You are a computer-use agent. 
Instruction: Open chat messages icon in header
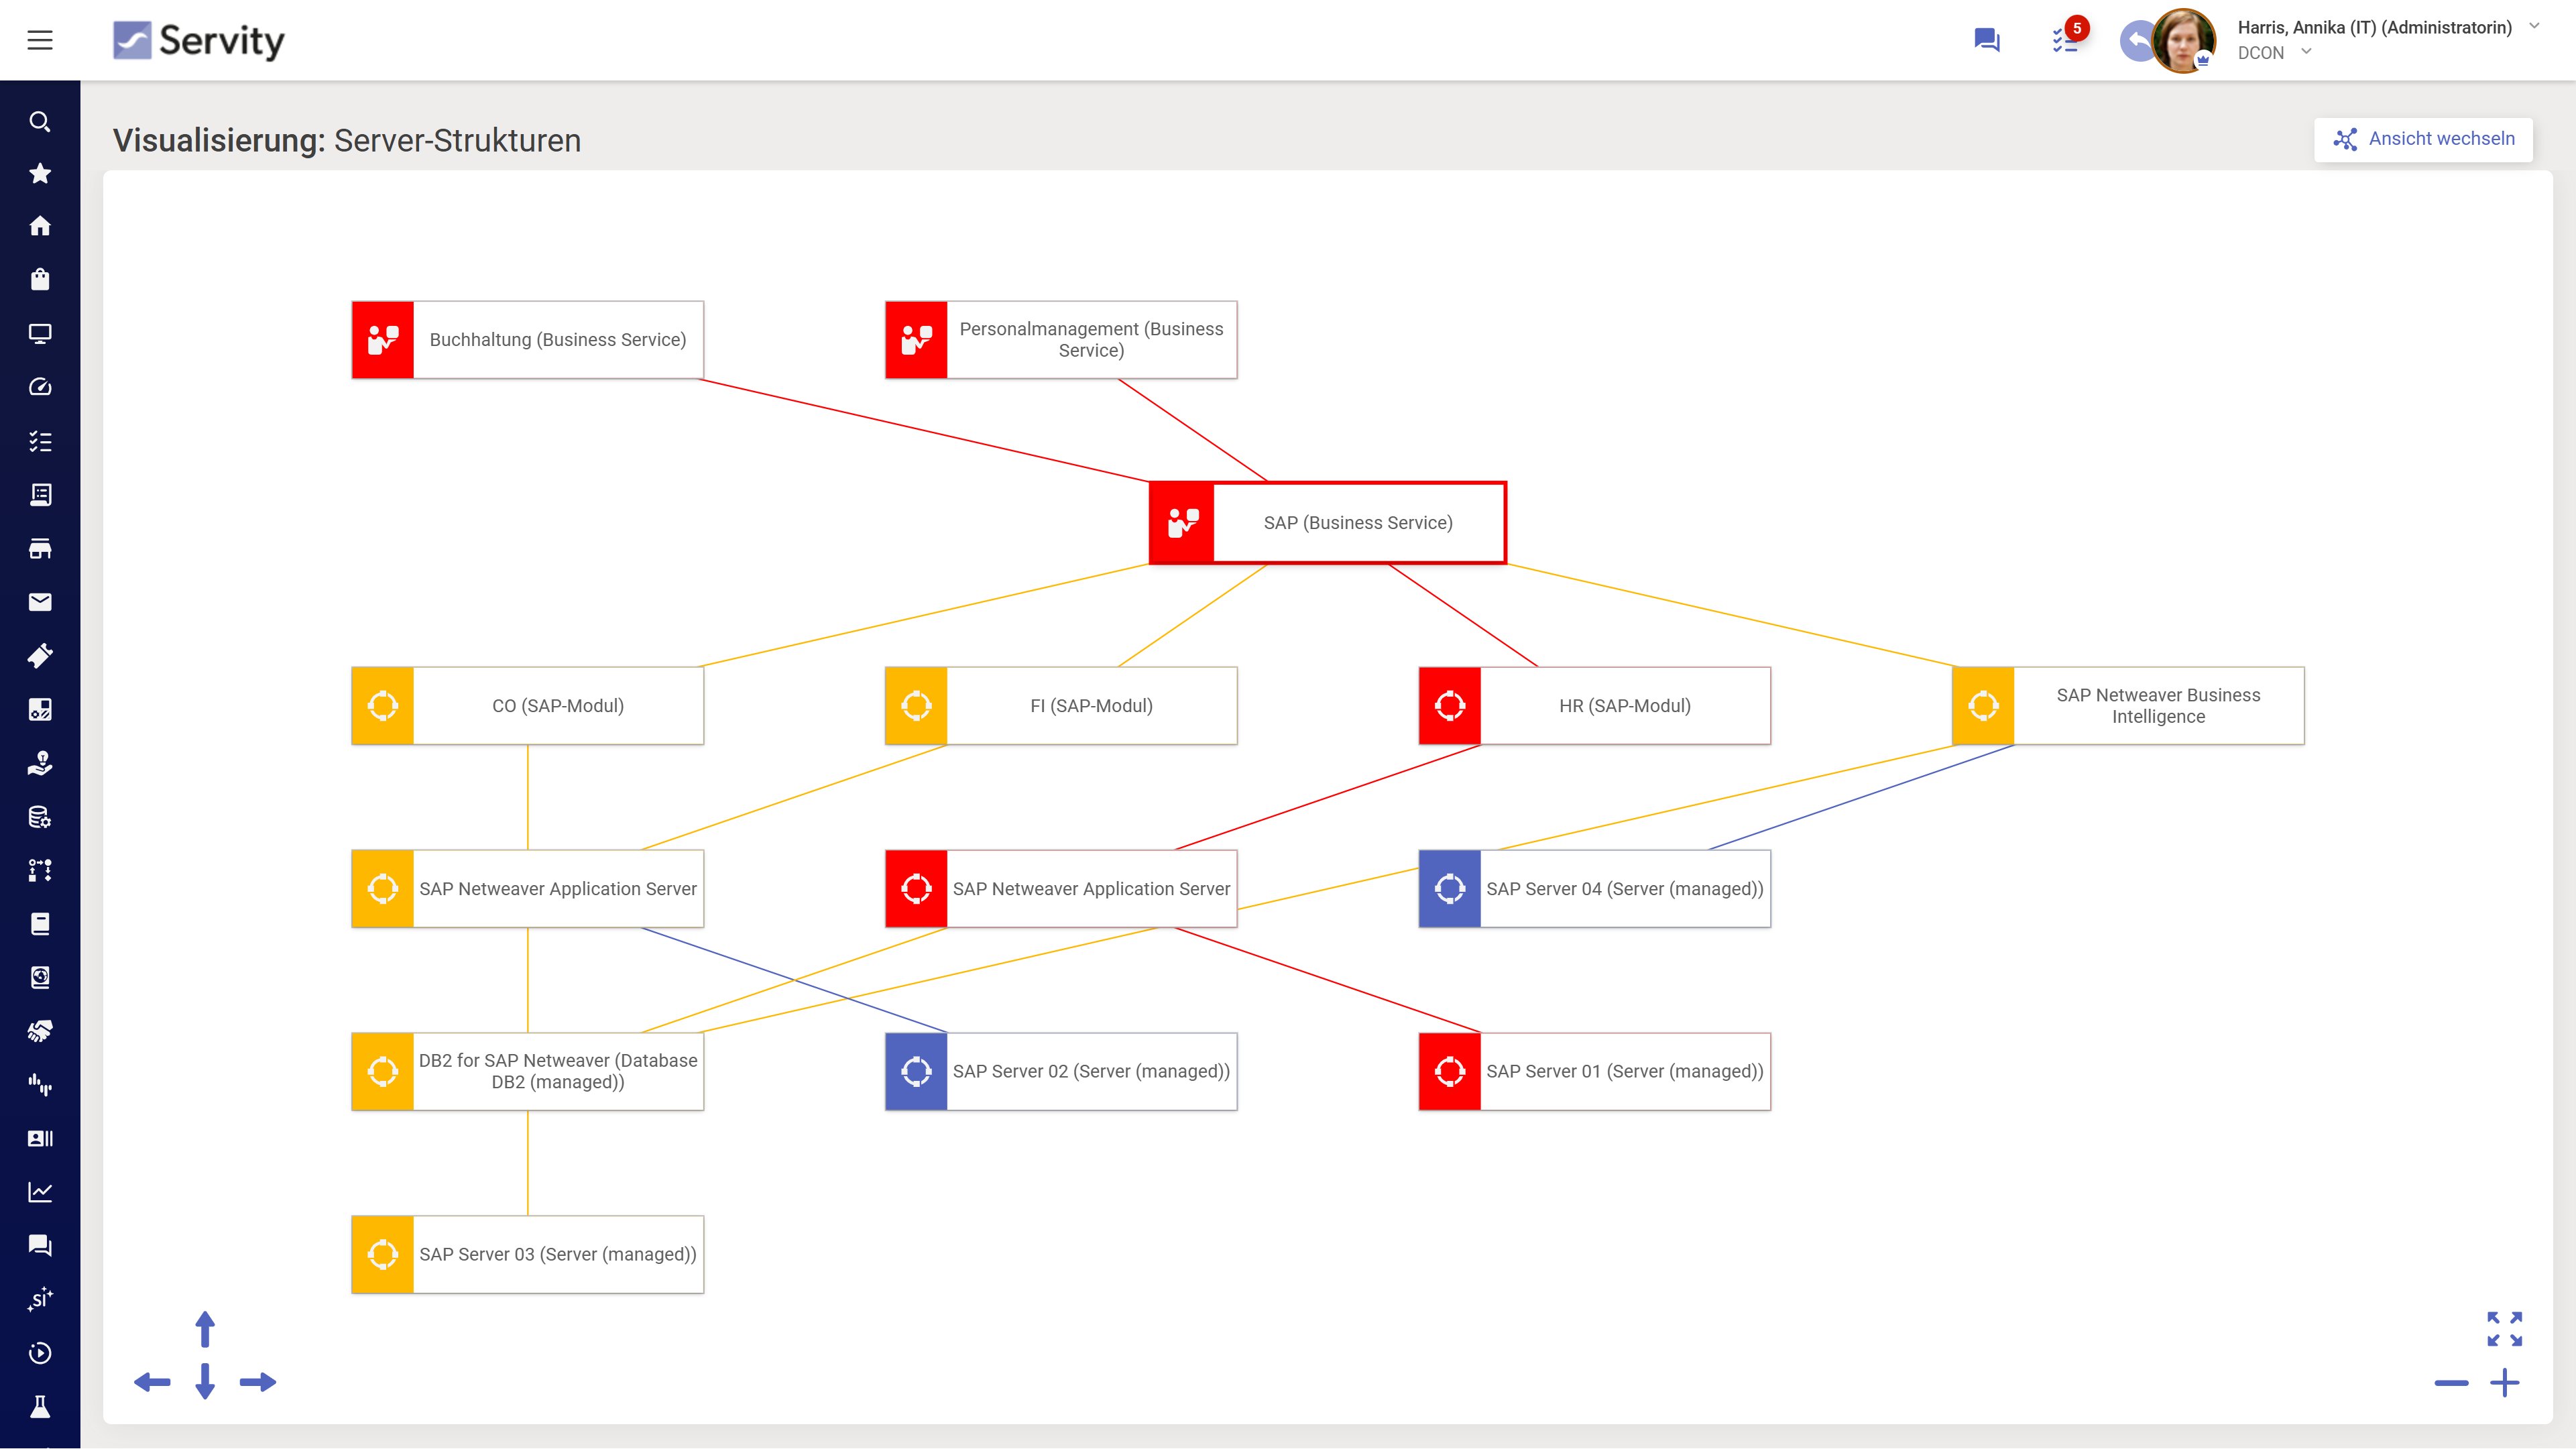pyautogui.click(x=1986, y=40)
